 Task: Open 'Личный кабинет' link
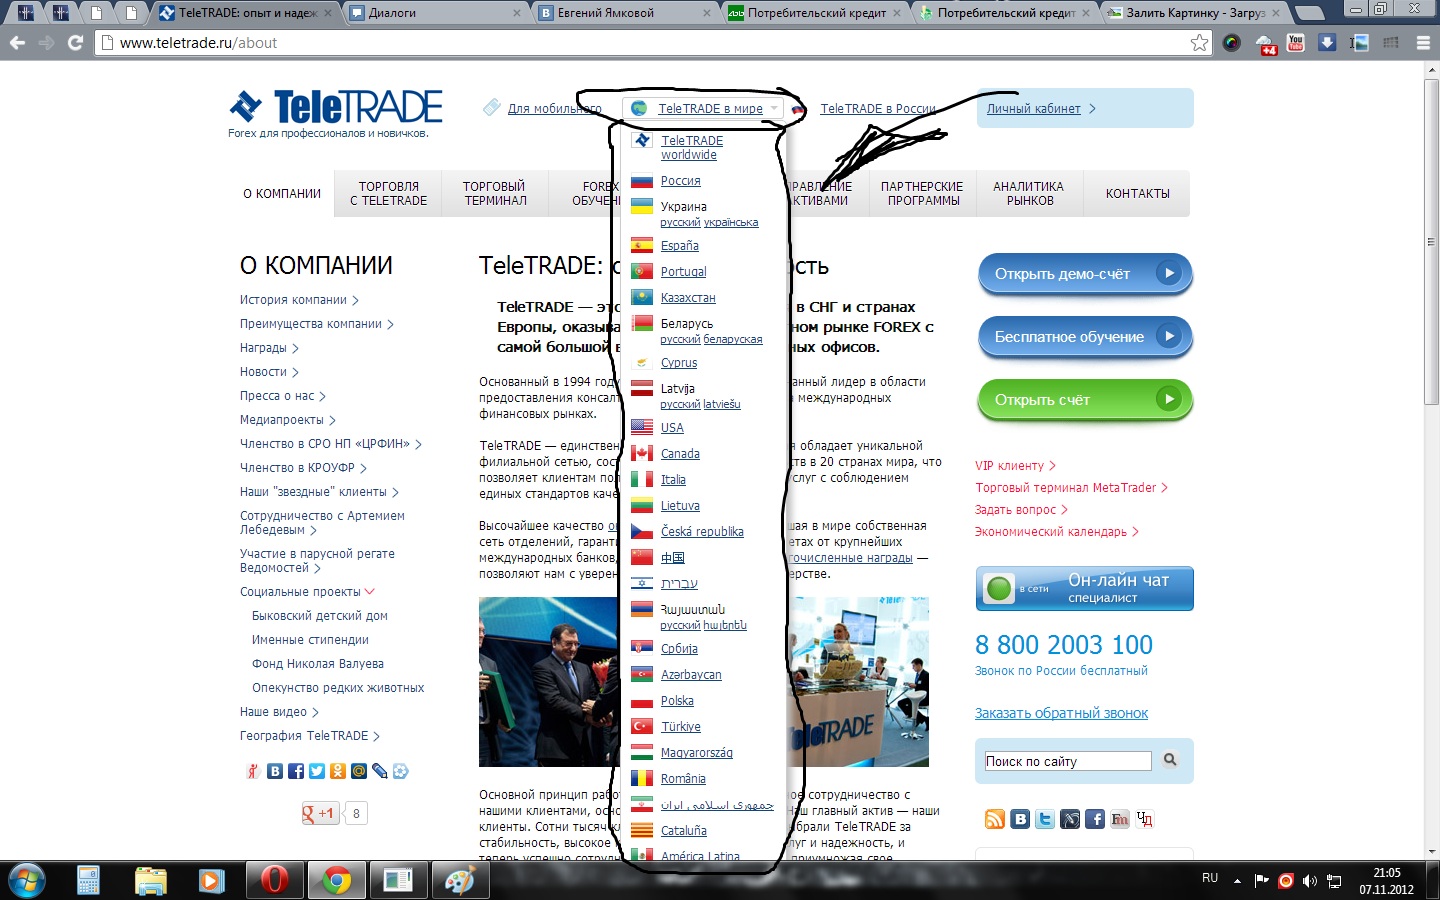(x=1033, y=109)
